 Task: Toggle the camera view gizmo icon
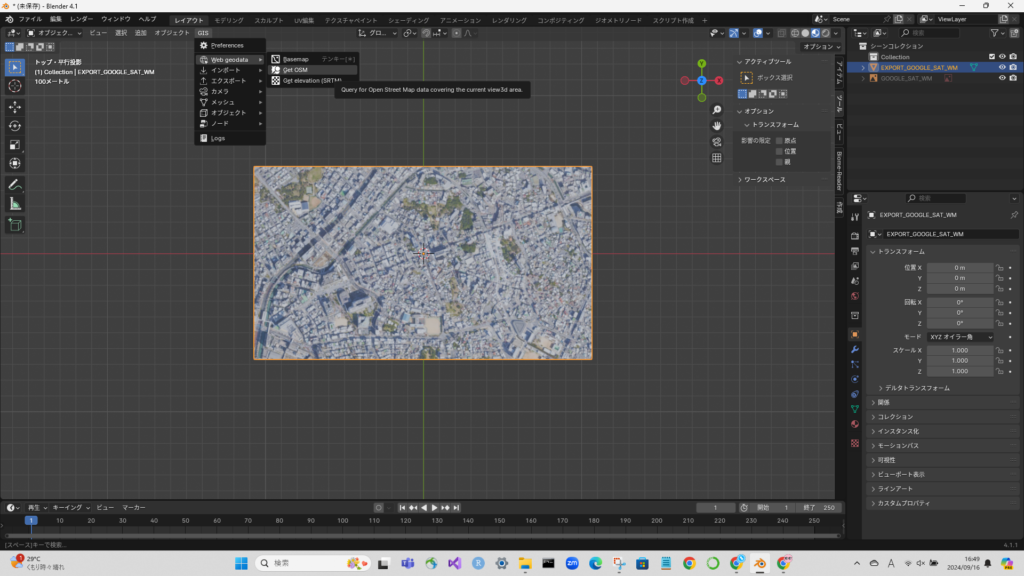(717, 142)
